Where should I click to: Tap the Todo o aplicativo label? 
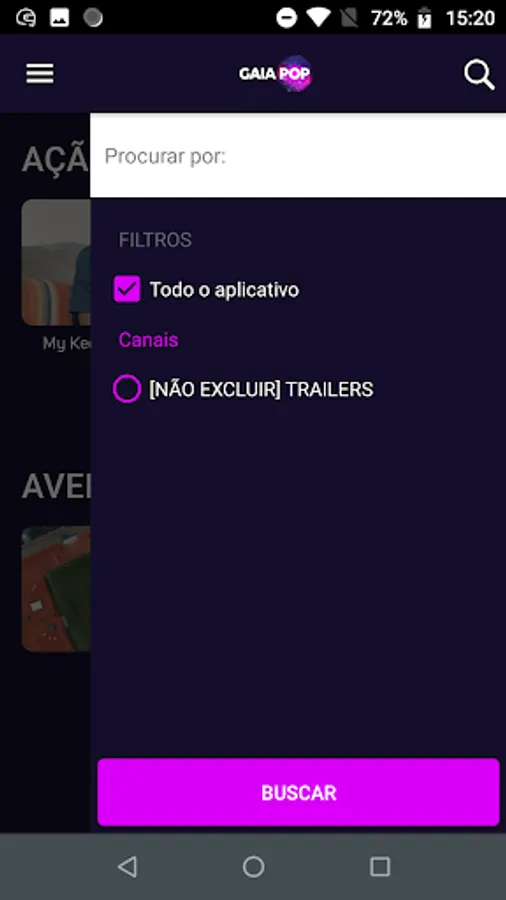click(x=224, y=290)
